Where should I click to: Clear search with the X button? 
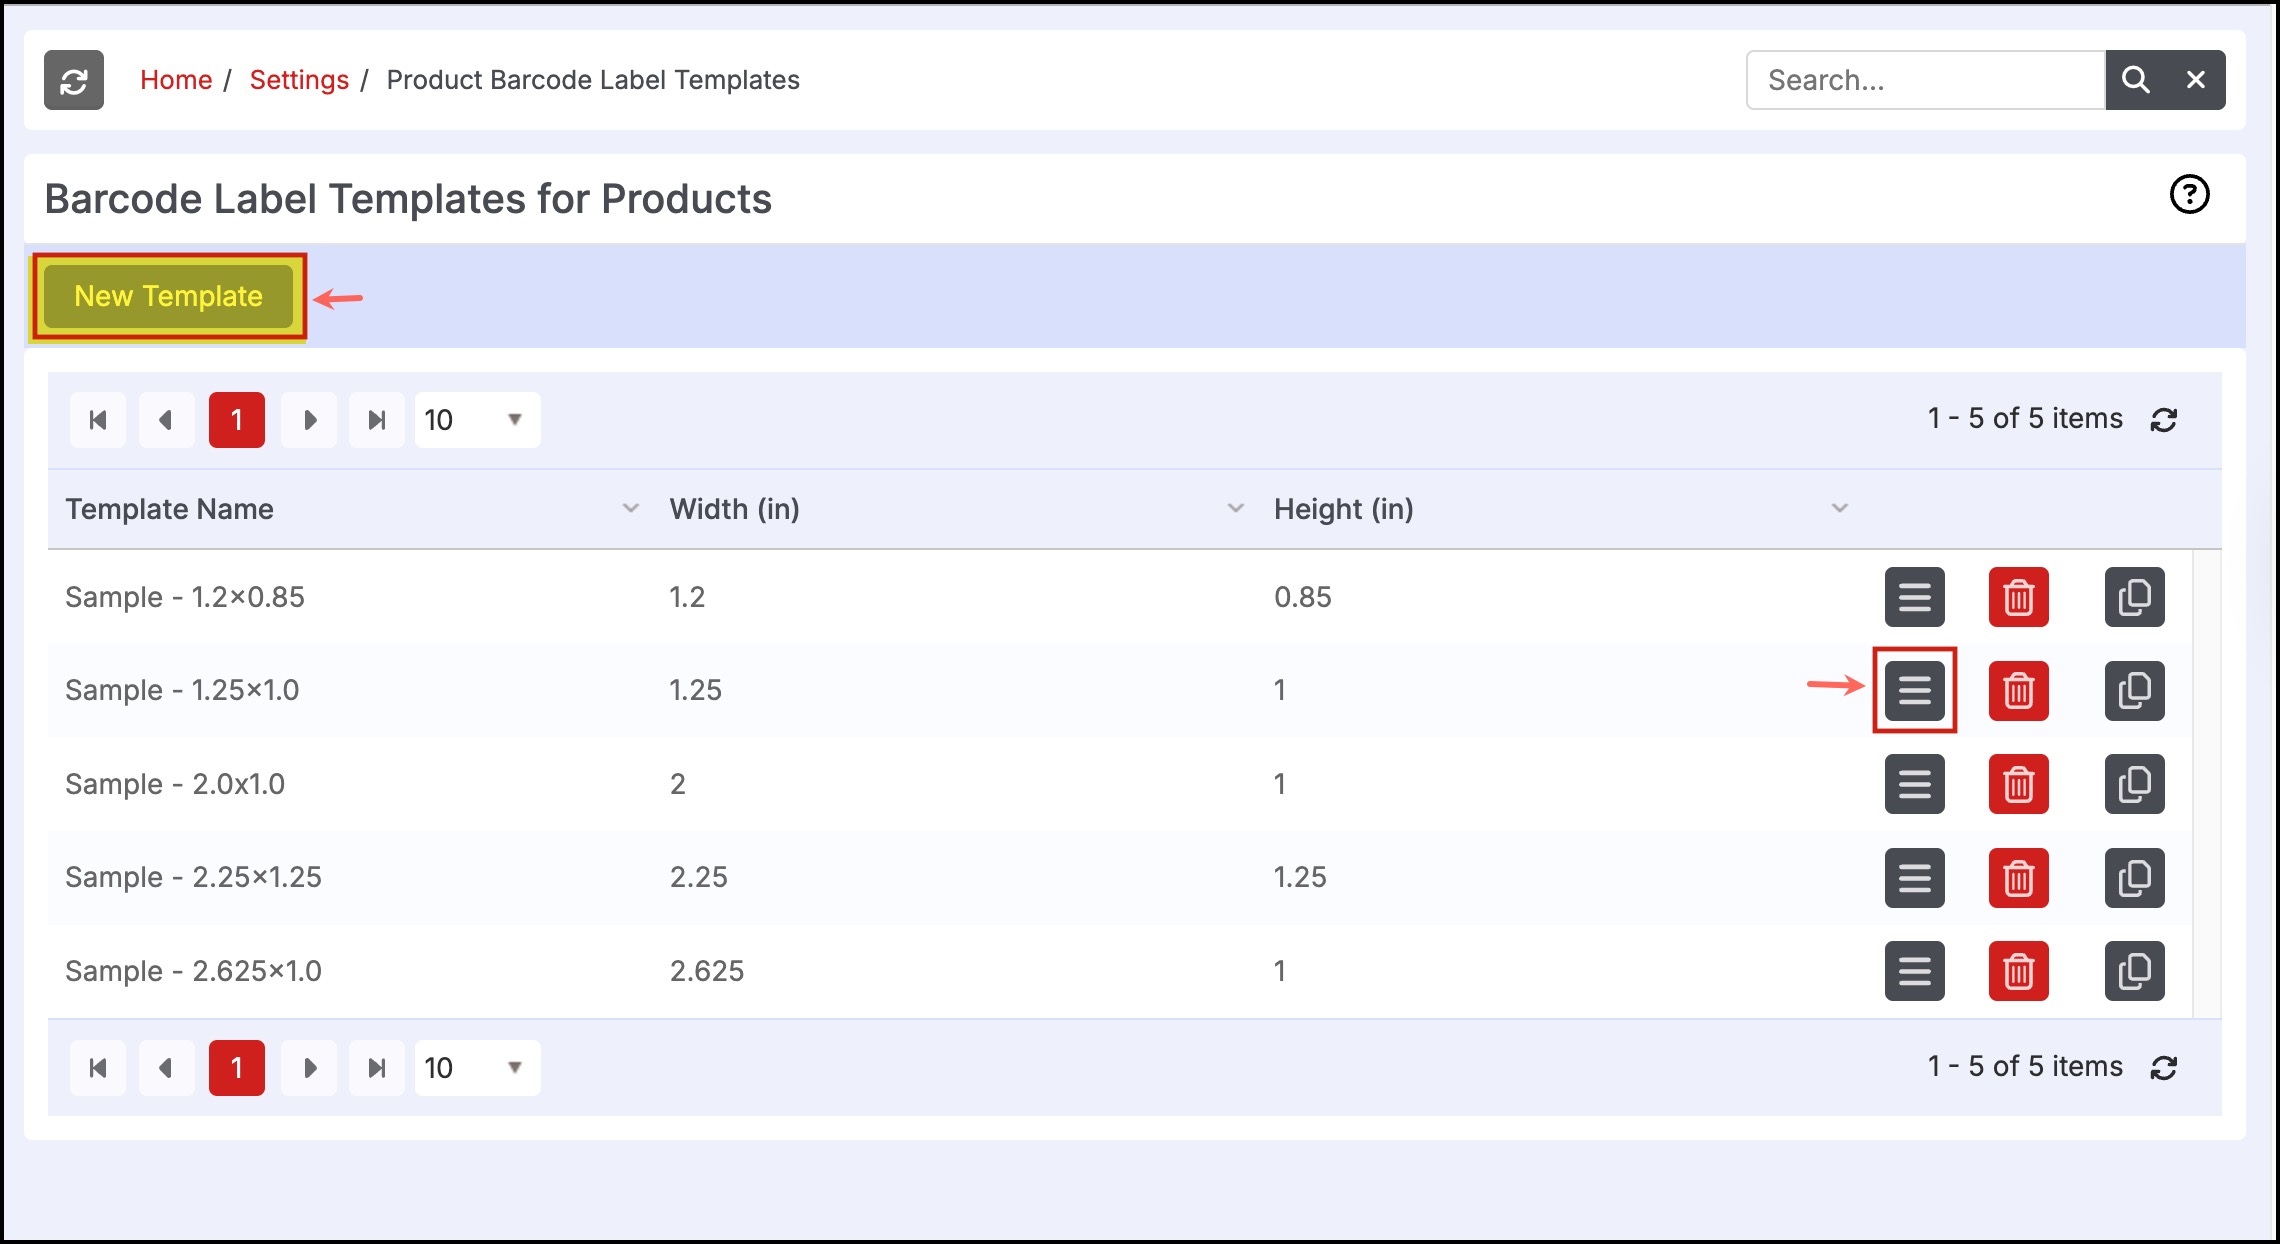[2195, 80]
